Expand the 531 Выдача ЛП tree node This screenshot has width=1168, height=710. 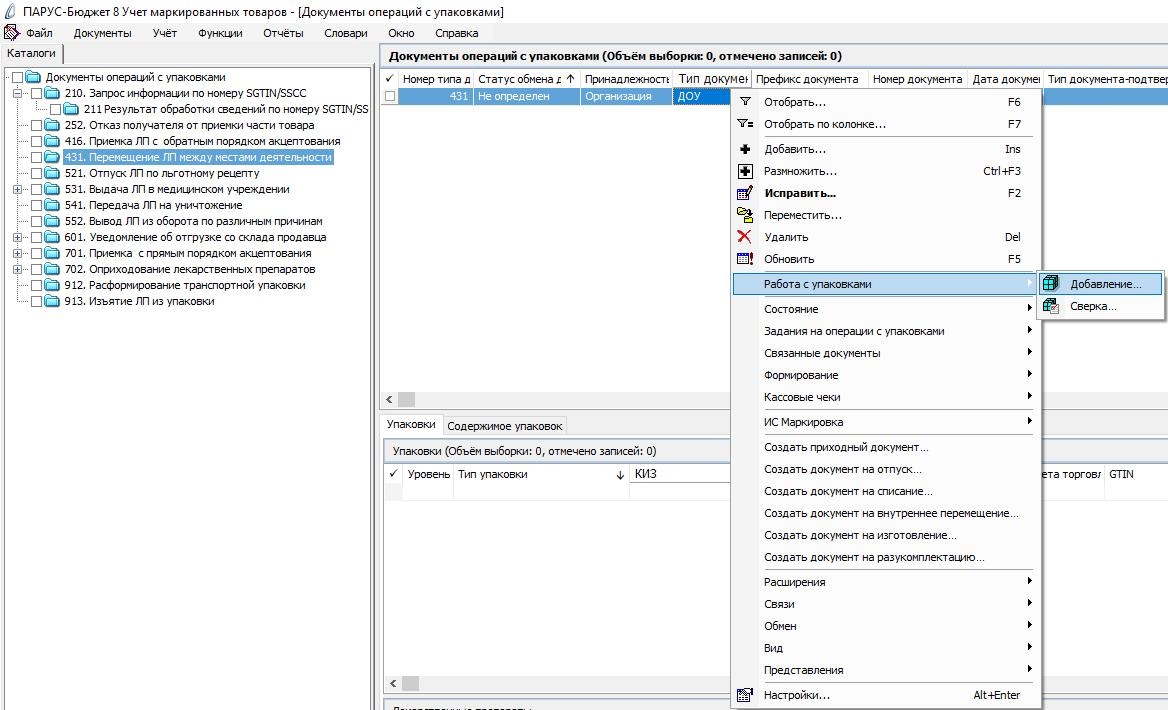click(x=17, y=189)
